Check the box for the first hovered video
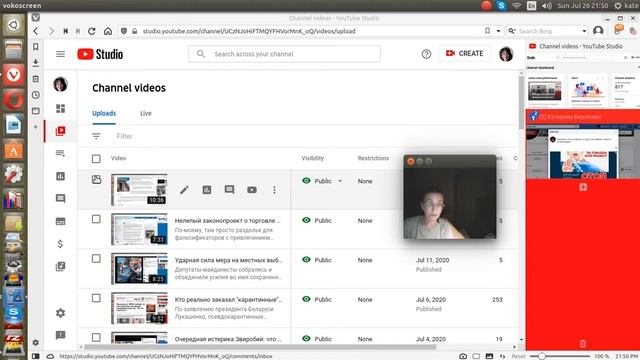640x360 pixels. [96, 179]
